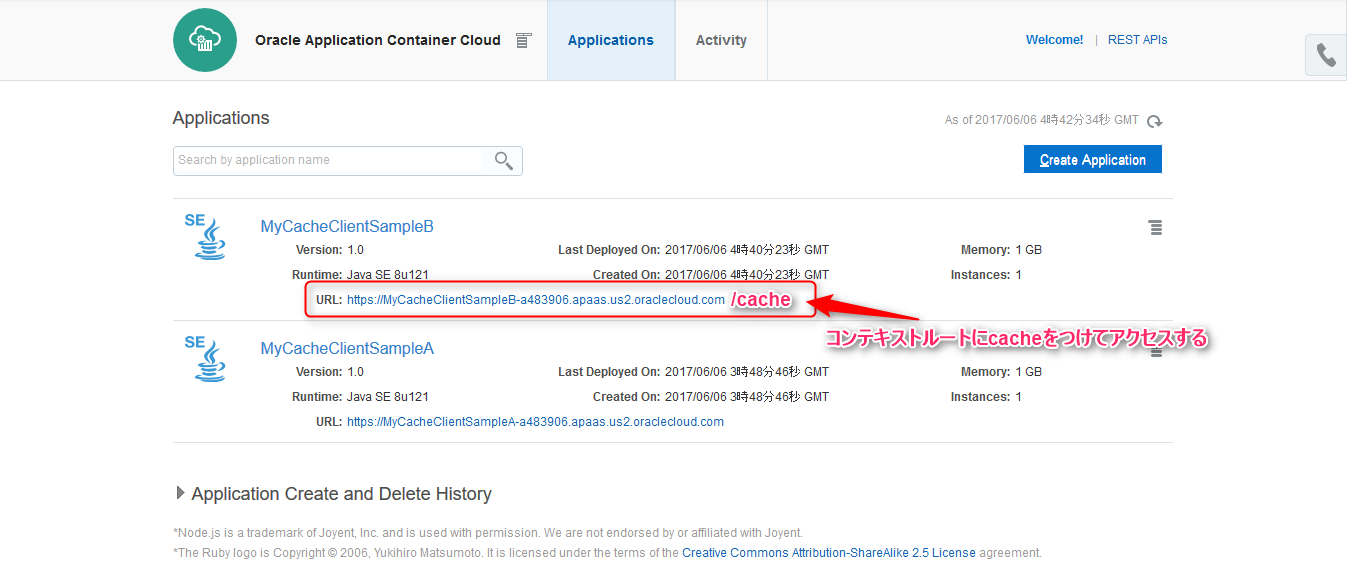Open the REST APIs link
The width and height of the screenshot is (1347, 561).
coord(1137,40)
